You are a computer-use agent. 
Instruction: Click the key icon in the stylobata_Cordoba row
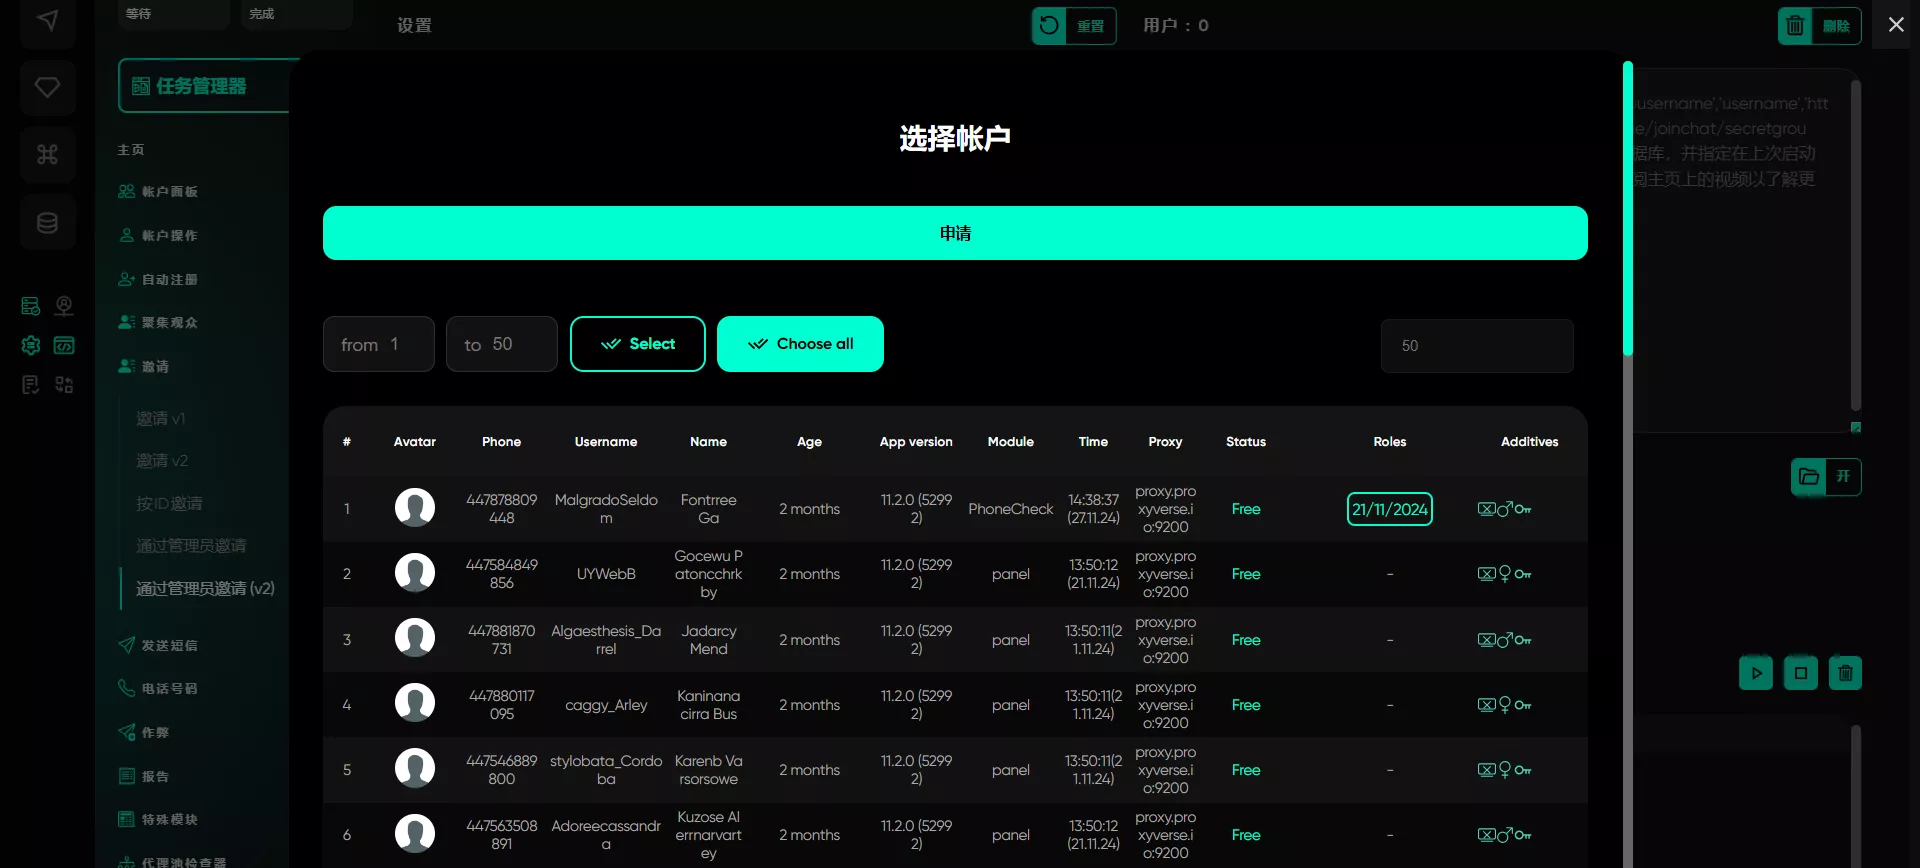pos(1523,770)
